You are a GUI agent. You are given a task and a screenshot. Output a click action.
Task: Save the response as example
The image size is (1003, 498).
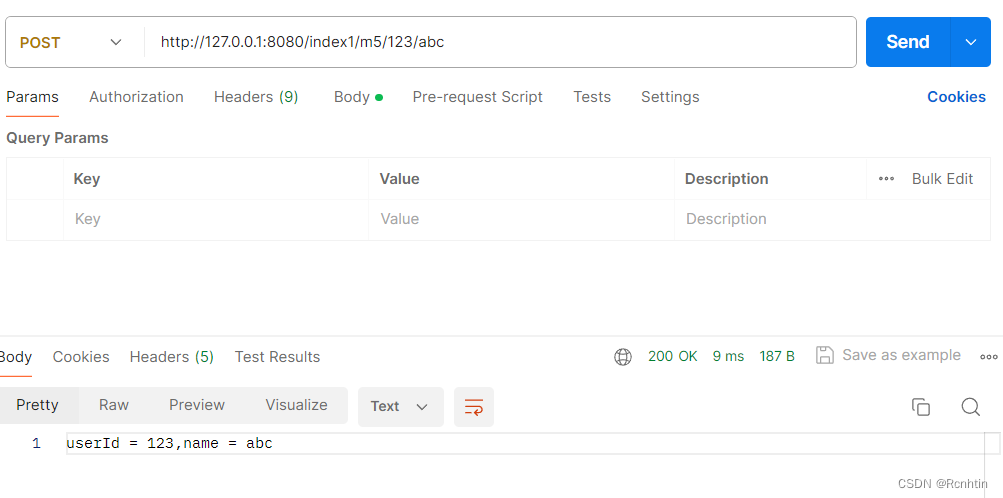pos(888,355)
